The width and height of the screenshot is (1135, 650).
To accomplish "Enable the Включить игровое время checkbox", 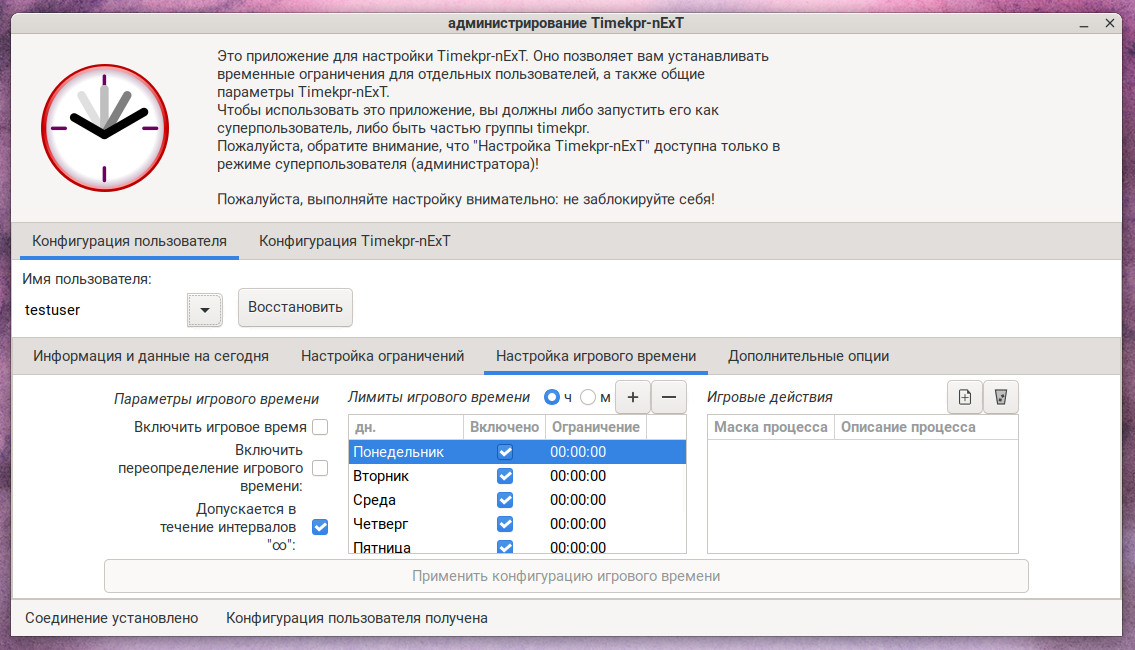I will pos(320,427).
